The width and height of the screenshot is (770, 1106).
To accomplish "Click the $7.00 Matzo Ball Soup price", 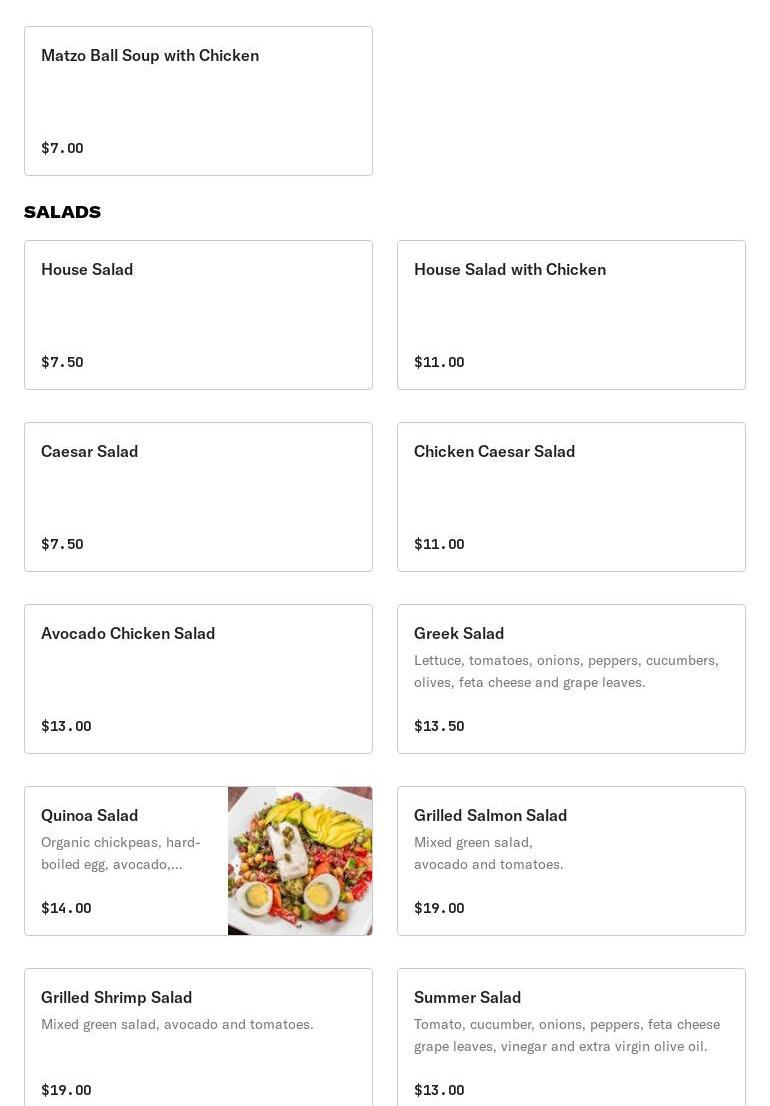I will coord(62,149).
